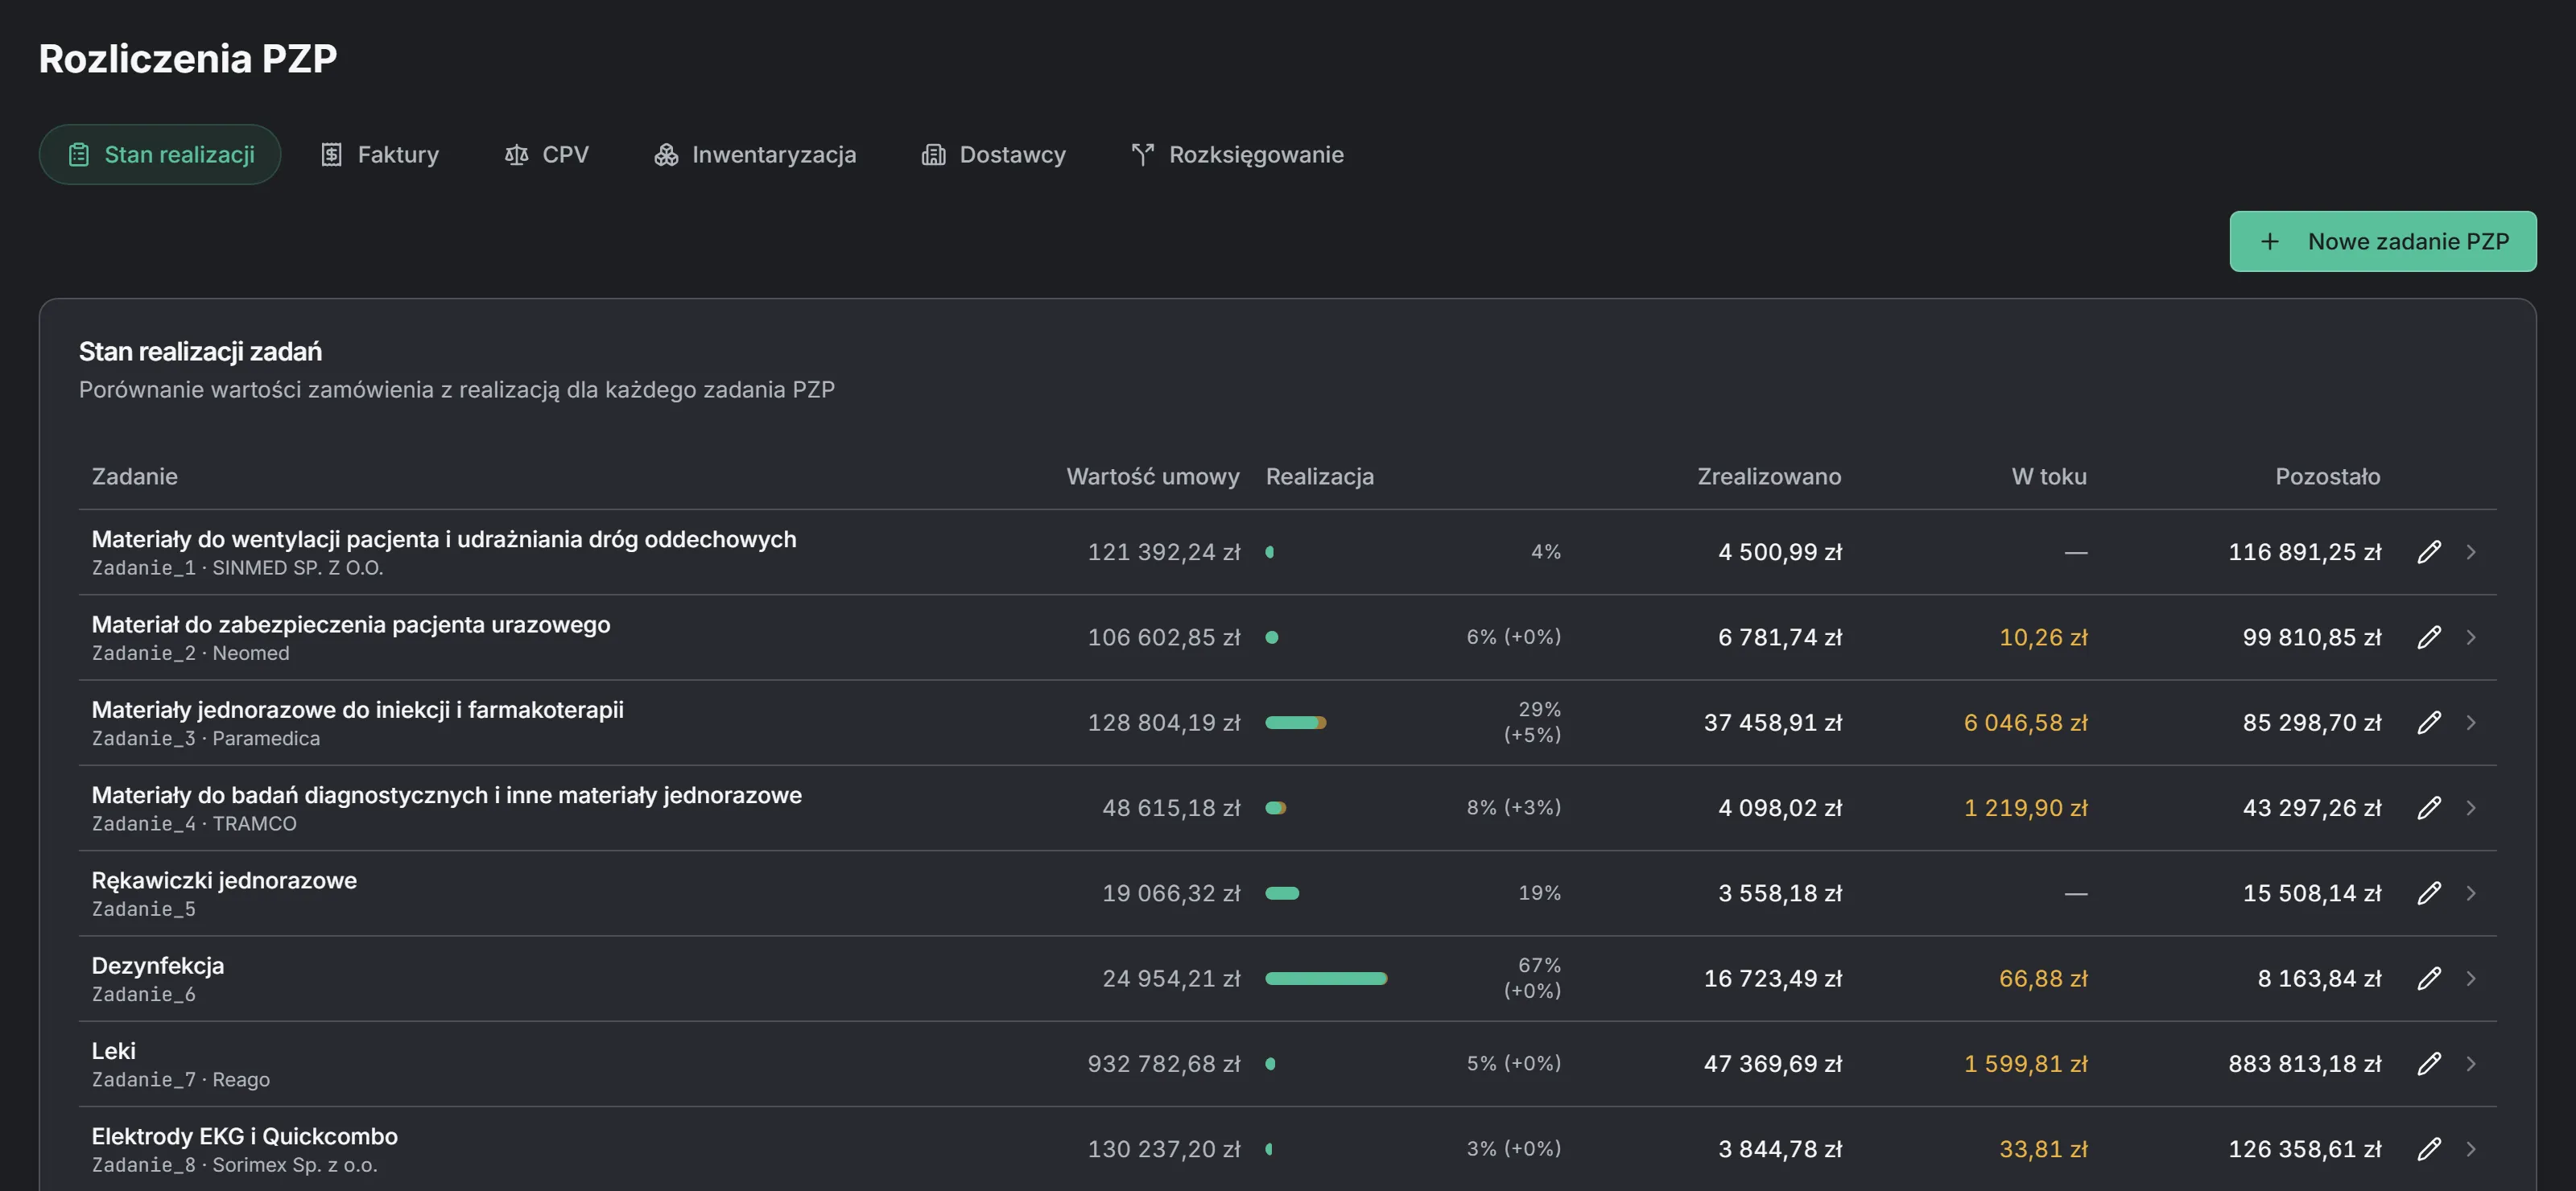Go to the Inwentaryzacja tab
This screenshot has height=1191, width=2576.
[756, 155]
